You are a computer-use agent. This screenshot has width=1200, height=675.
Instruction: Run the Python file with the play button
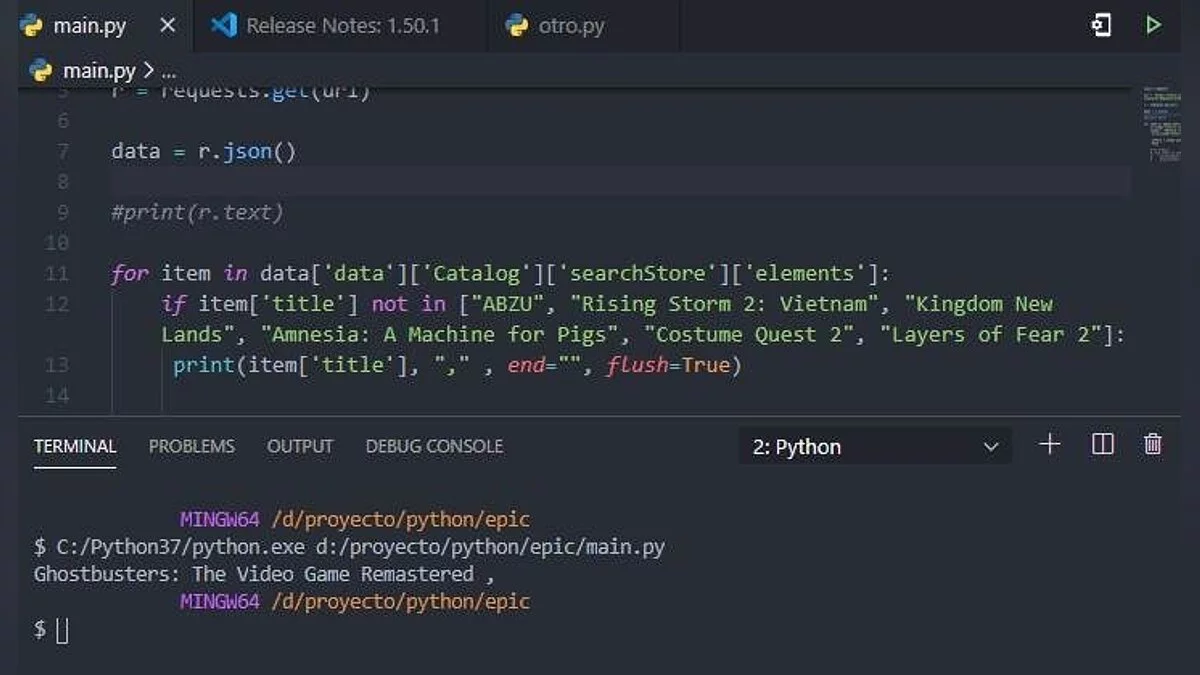pos(1153,25)
